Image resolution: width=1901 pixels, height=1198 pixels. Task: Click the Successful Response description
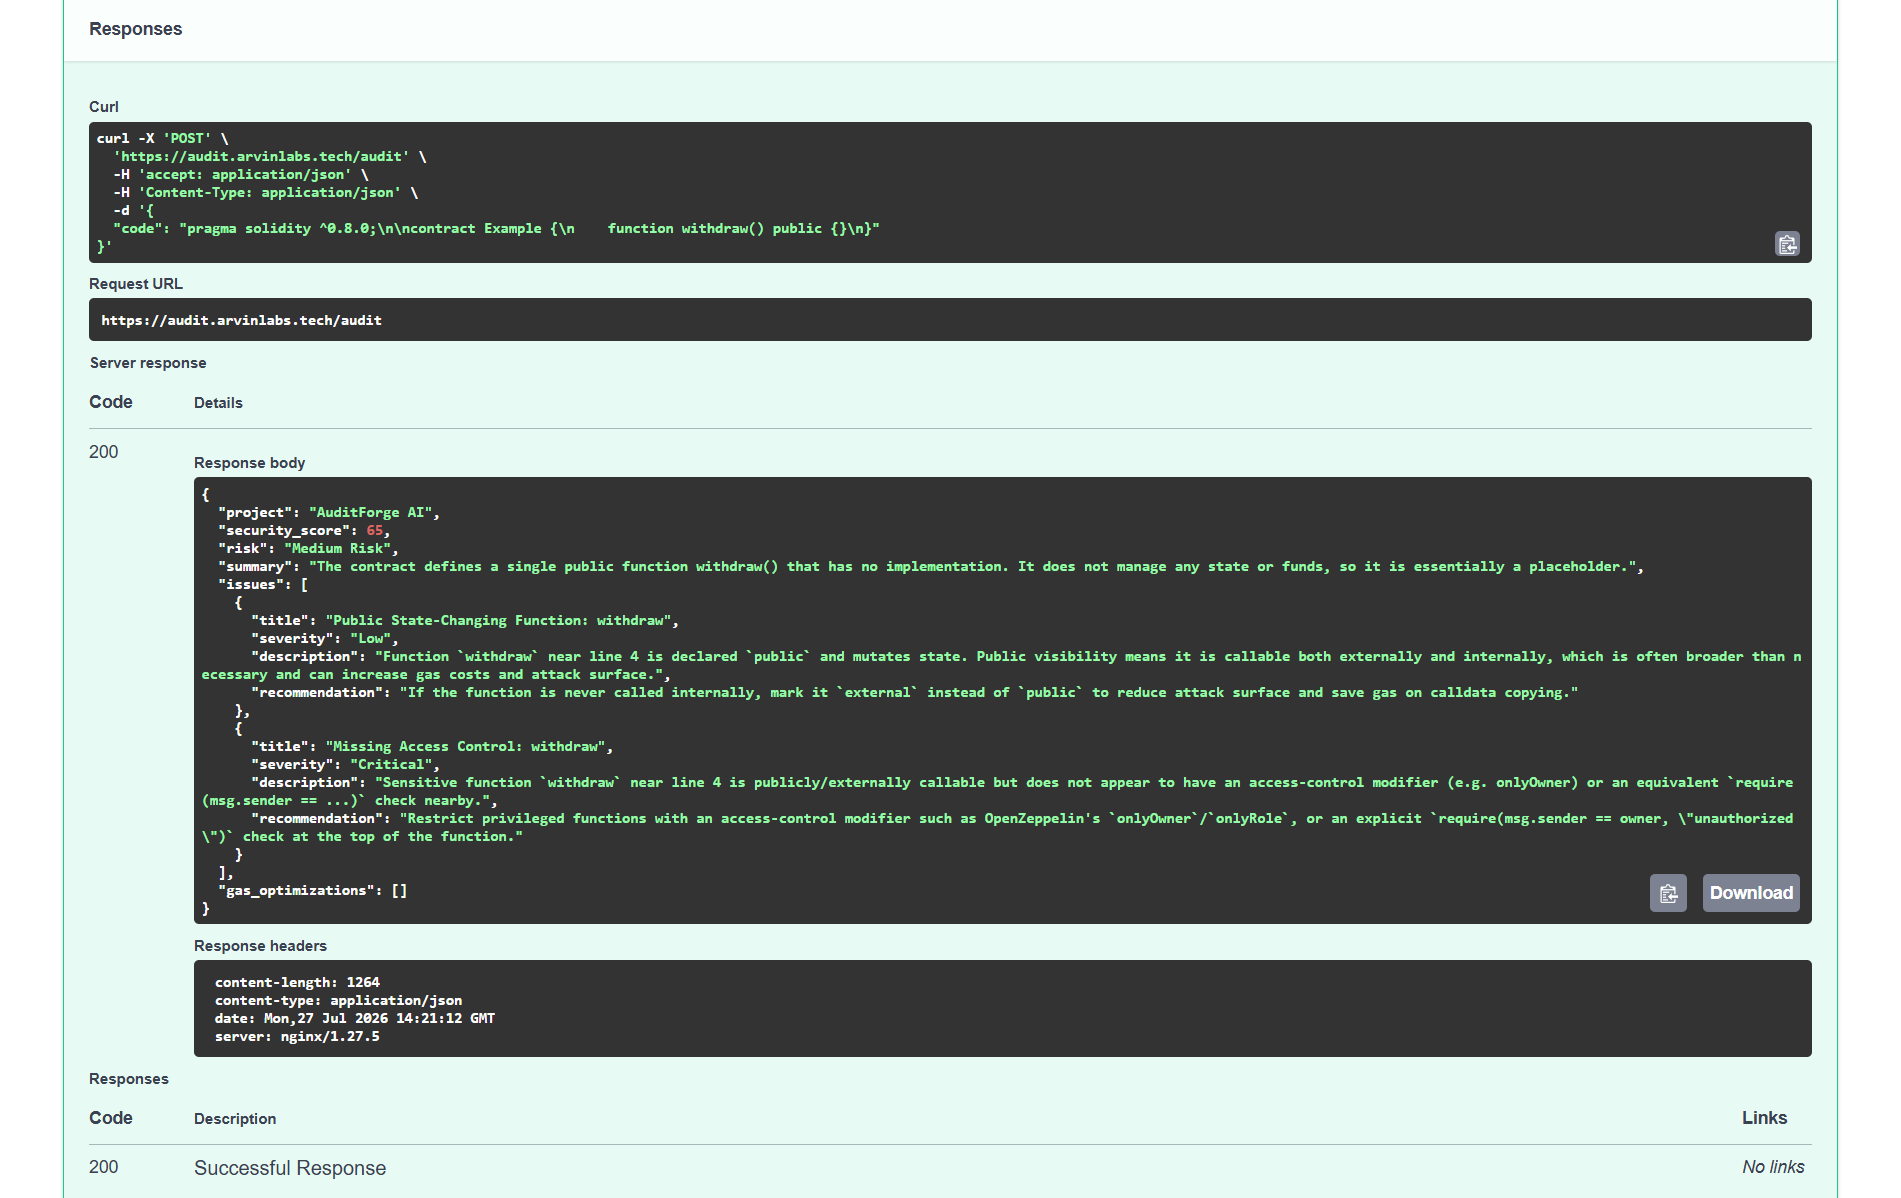click(290, 1168)
